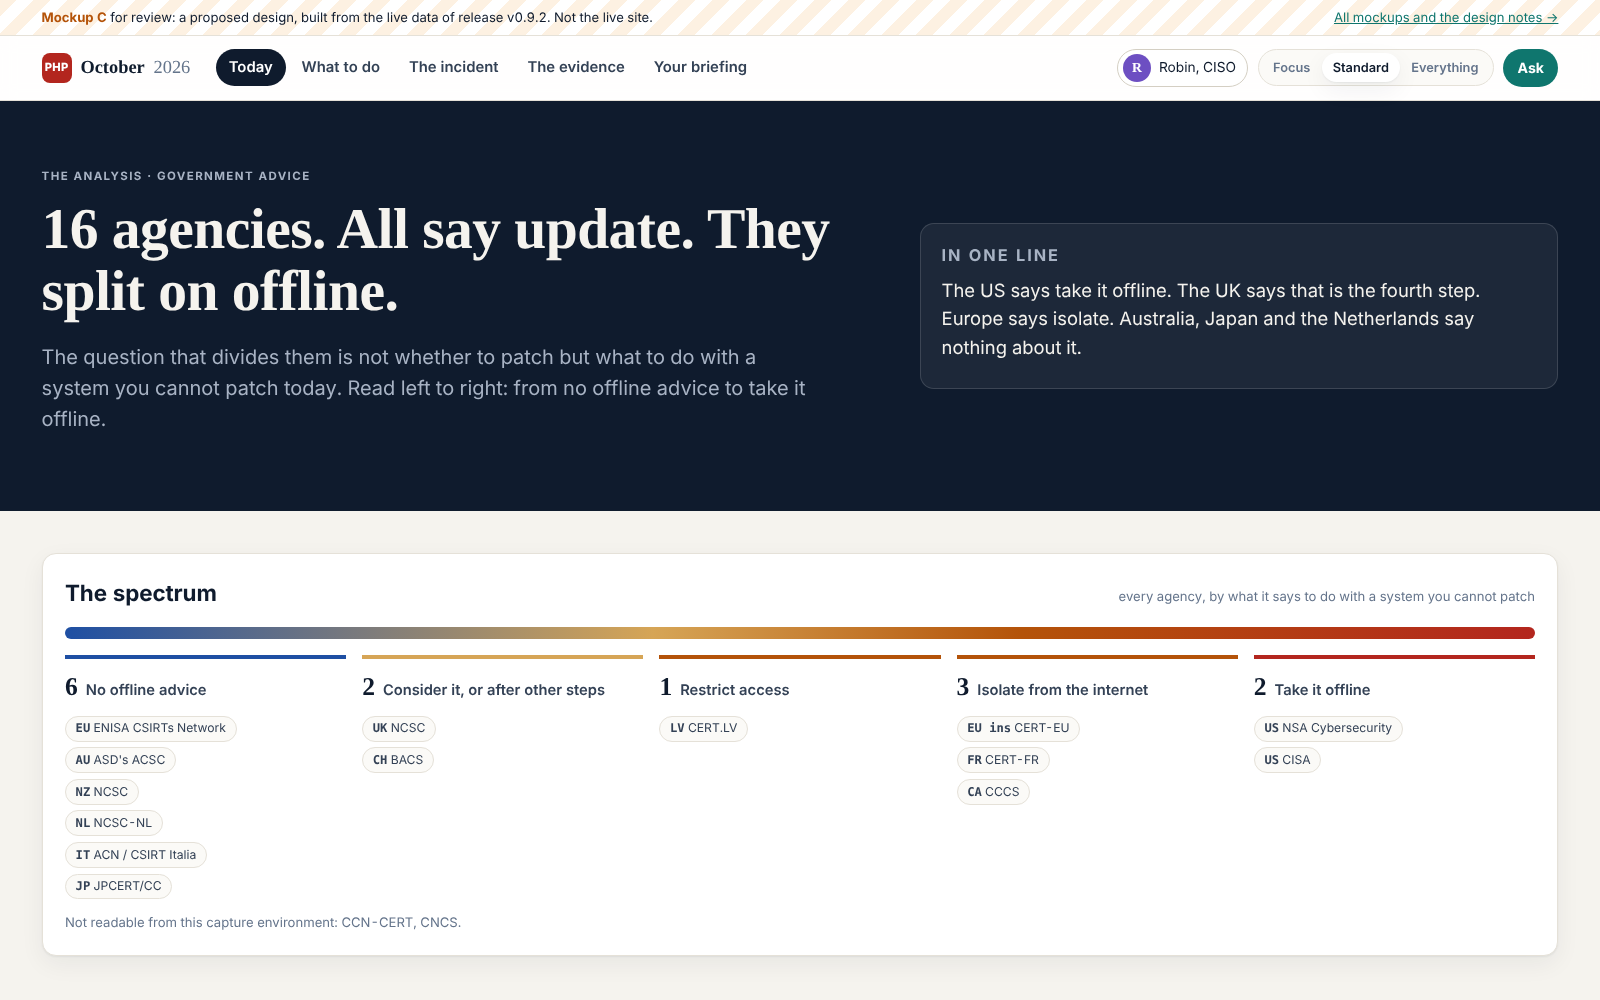The height and width of the screenshot is (1000, 1600).
Task: Click US NSA Cybersecurity chip
Action: (1328, 728)
